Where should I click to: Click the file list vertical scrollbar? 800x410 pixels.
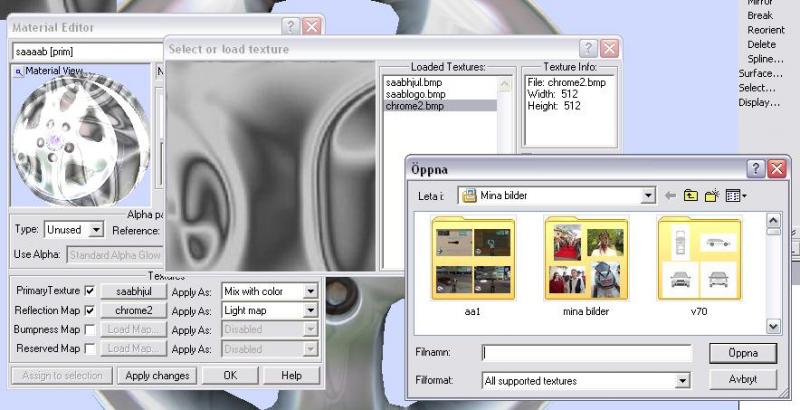(773, 272)
